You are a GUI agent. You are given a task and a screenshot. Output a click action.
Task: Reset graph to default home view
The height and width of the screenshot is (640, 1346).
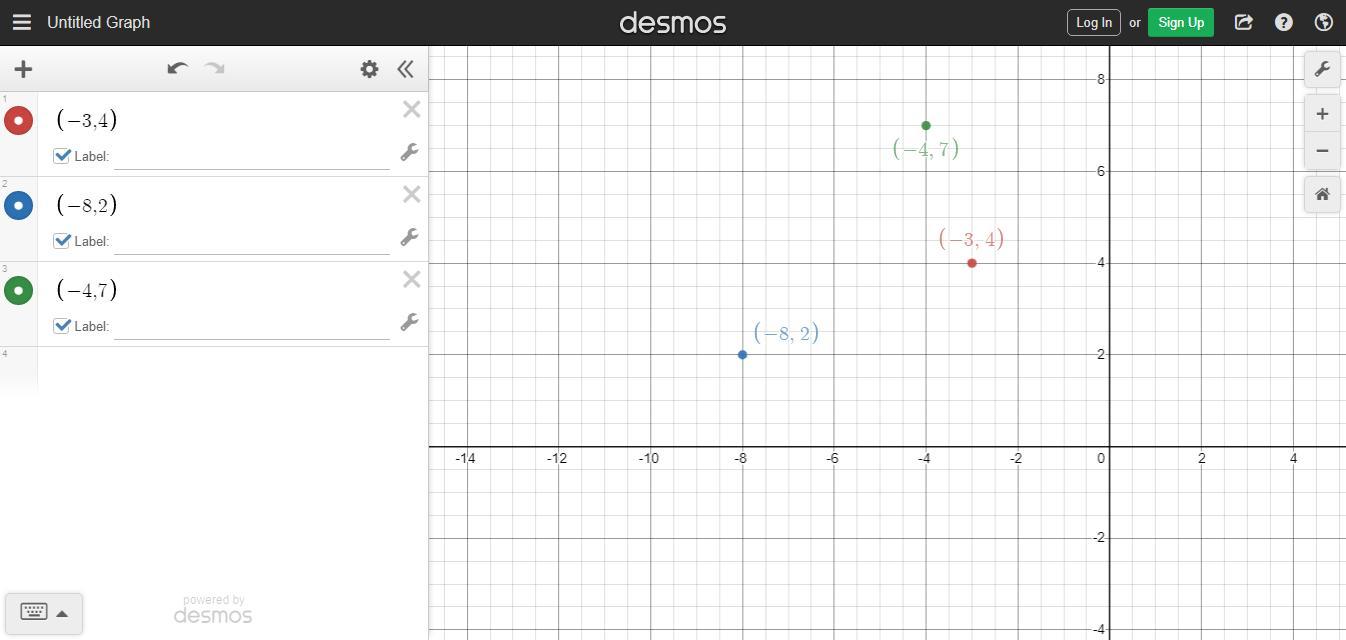click(x=1322, y=194)
